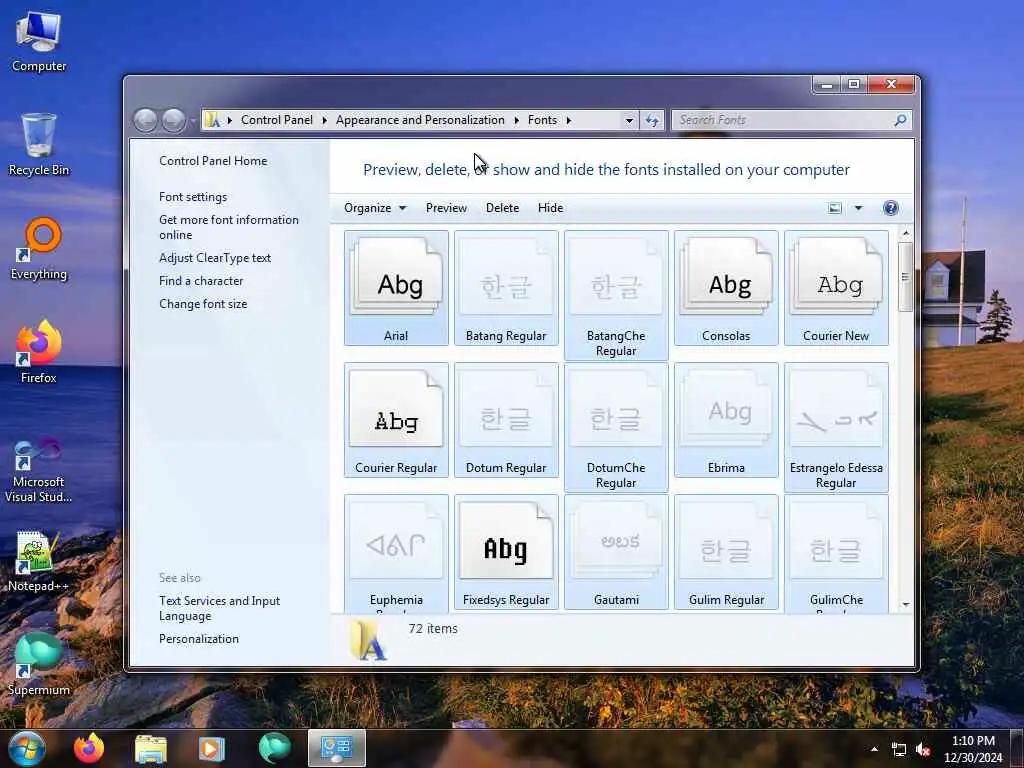Open Font settings link
The width and height of the screenshot is (1024, 768).
click(x=193, y=197)
